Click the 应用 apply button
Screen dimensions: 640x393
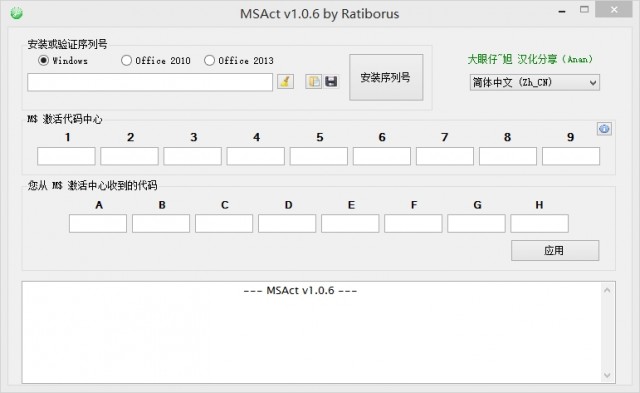[555, 250]
